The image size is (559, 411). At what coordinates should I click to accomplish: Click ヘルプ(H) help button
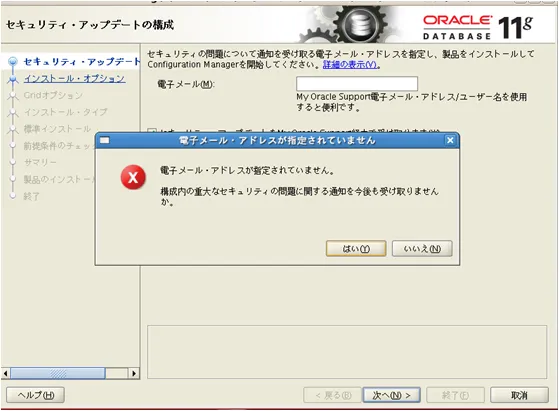pyautogui.click(x=35, y=395)
